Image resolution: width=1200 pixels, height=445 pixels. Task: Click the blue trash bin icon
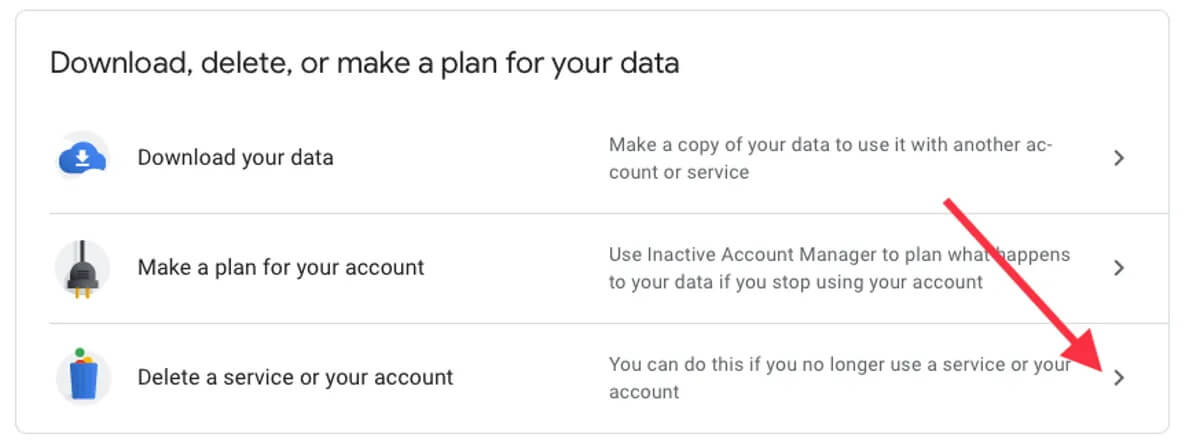click(83, 380)
